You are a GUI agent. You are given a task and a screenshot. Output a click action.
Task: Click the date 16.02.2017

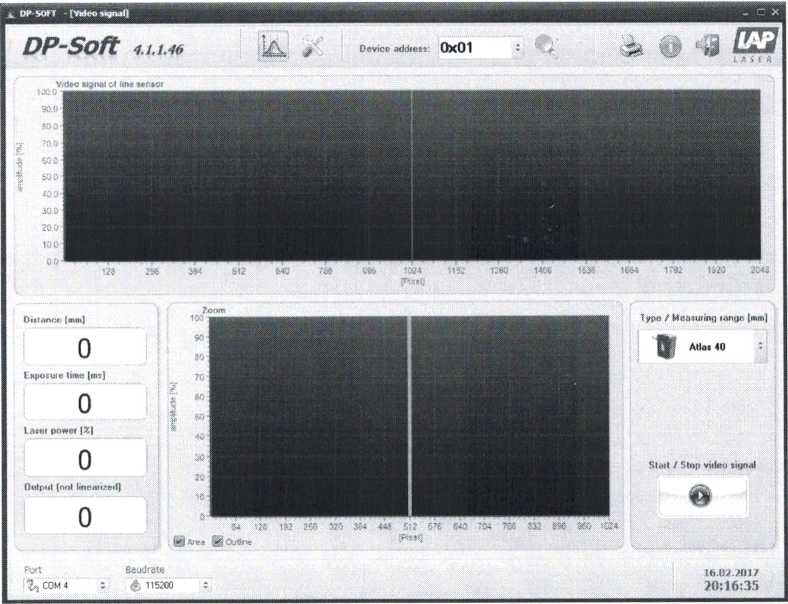click(x=731, y=573)
